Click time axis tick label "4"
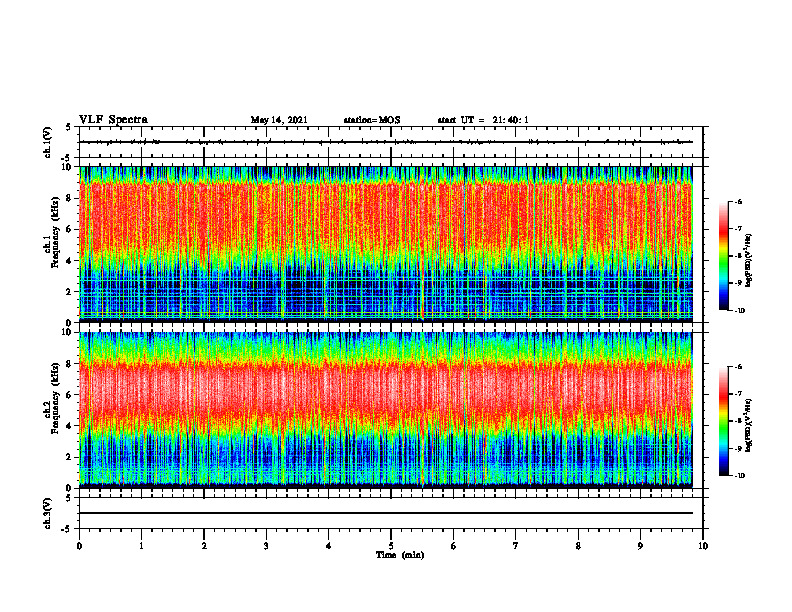The height and width of the screenshot is (612, 792). [329, 546]
